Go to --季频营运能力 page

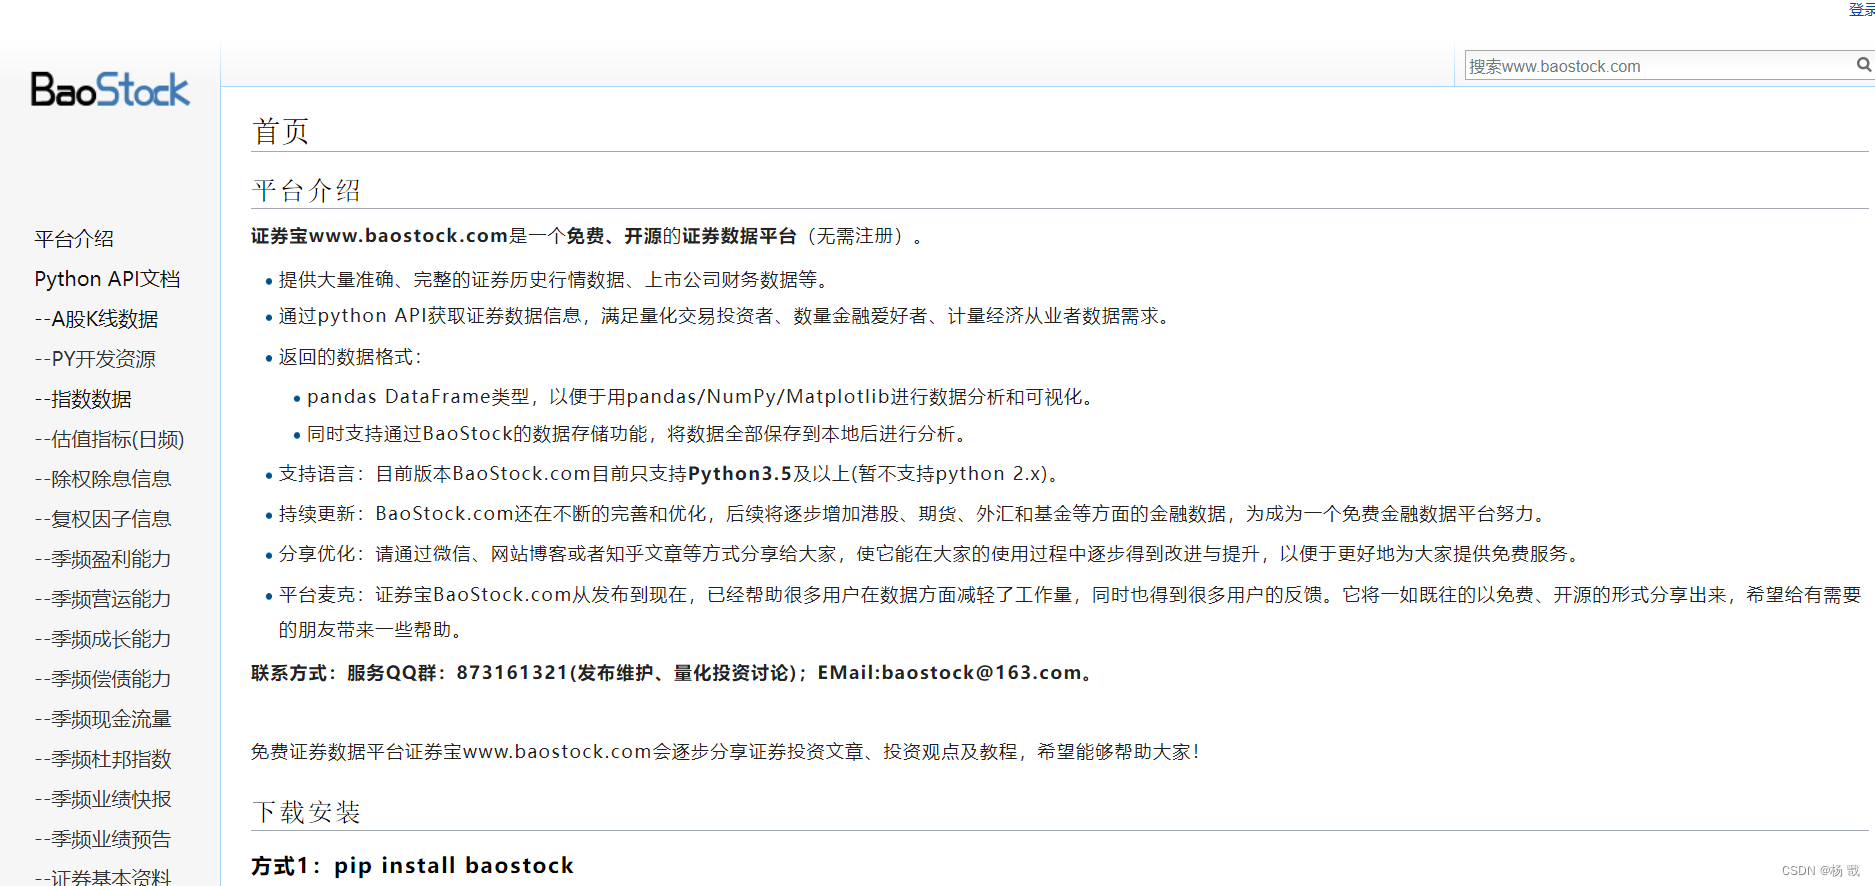click(102, 599)
